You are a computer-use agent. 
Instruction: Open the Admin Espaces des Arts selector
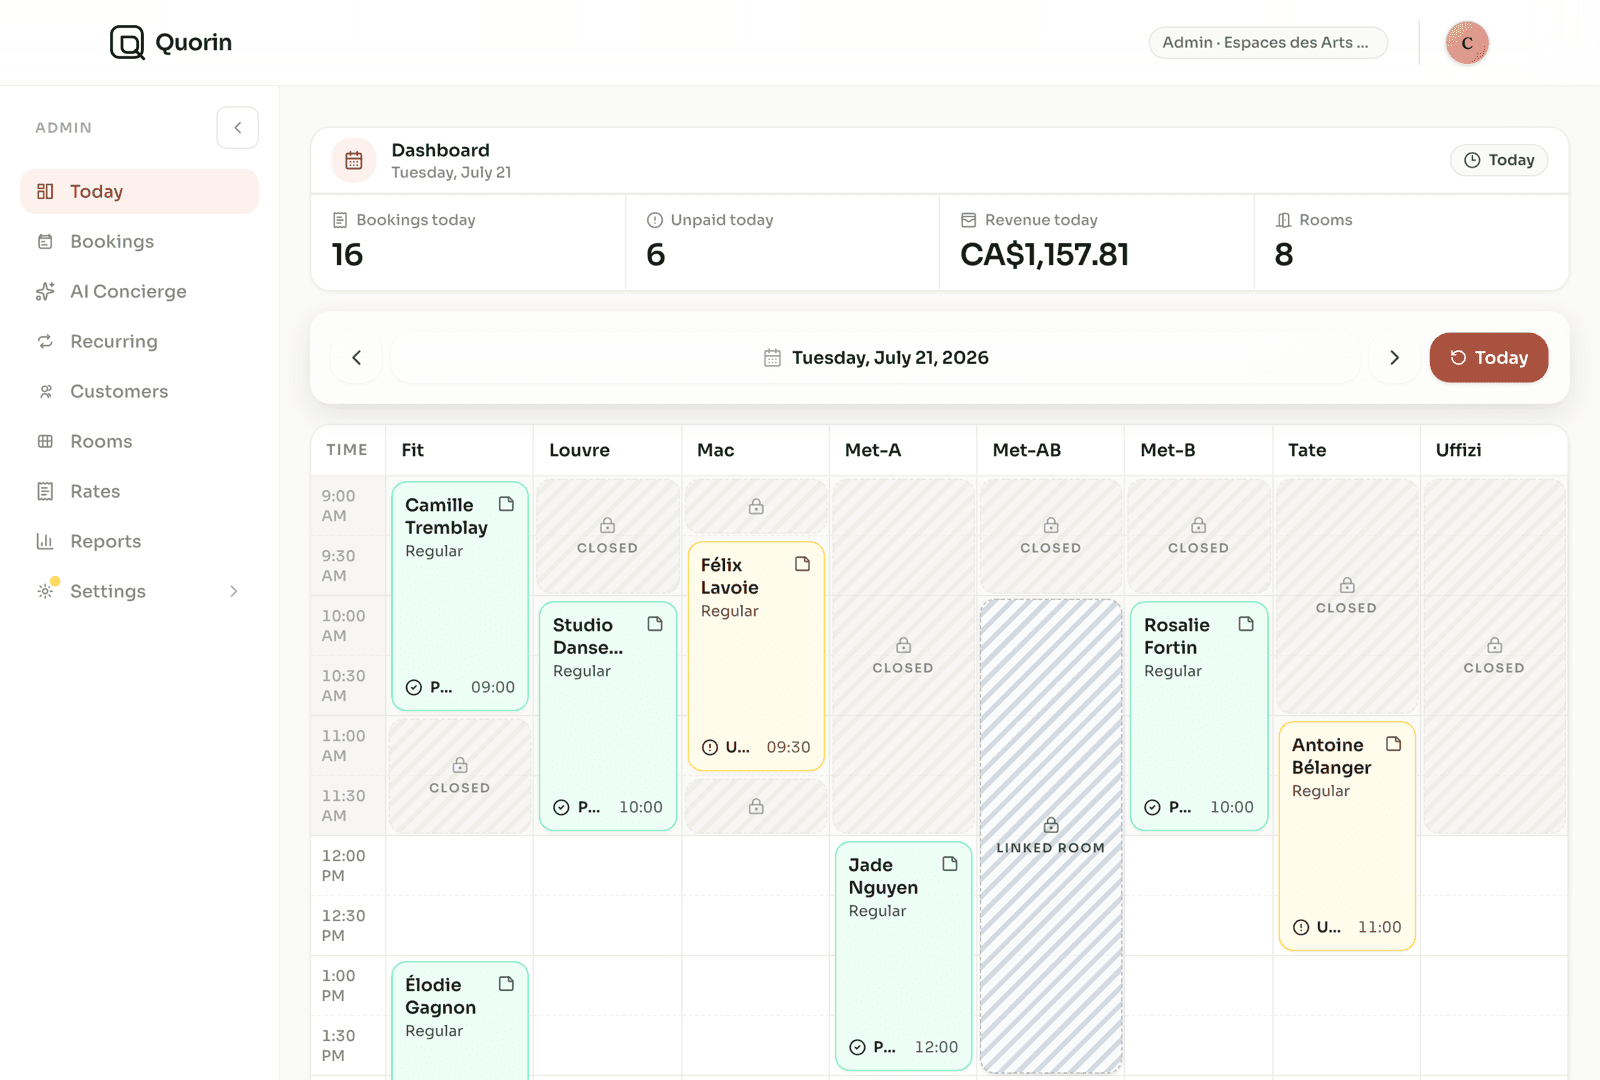[1268, 42]
